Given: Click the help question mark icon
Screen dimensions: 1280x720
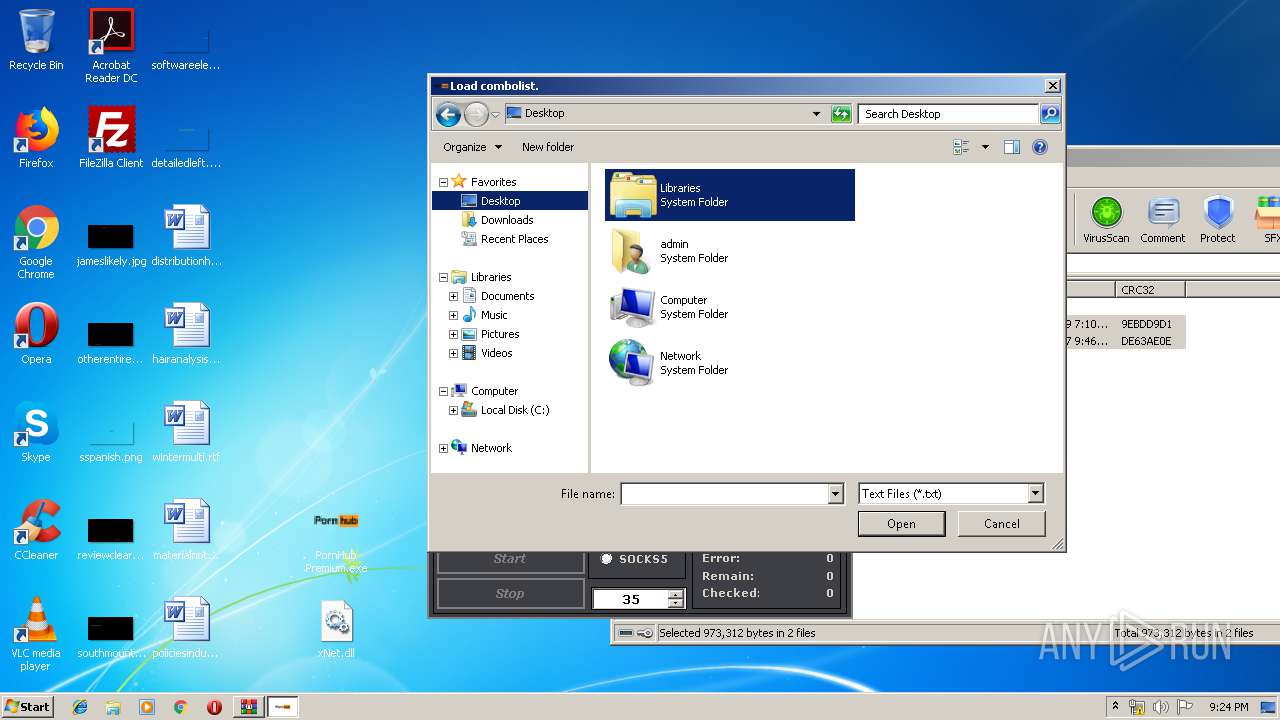Looking at the screenshot, I should 1040,147.
